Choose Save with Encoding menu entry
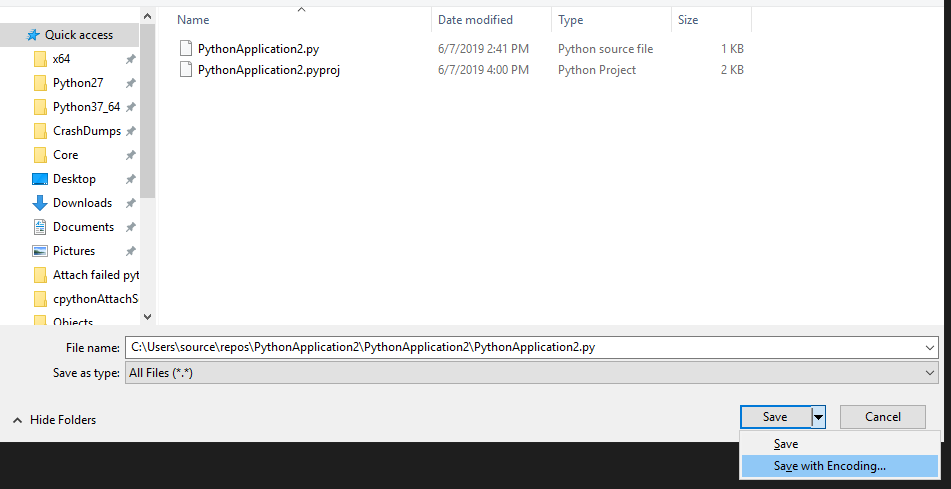The height and width of the screenshot is (489, 951). 839,466
